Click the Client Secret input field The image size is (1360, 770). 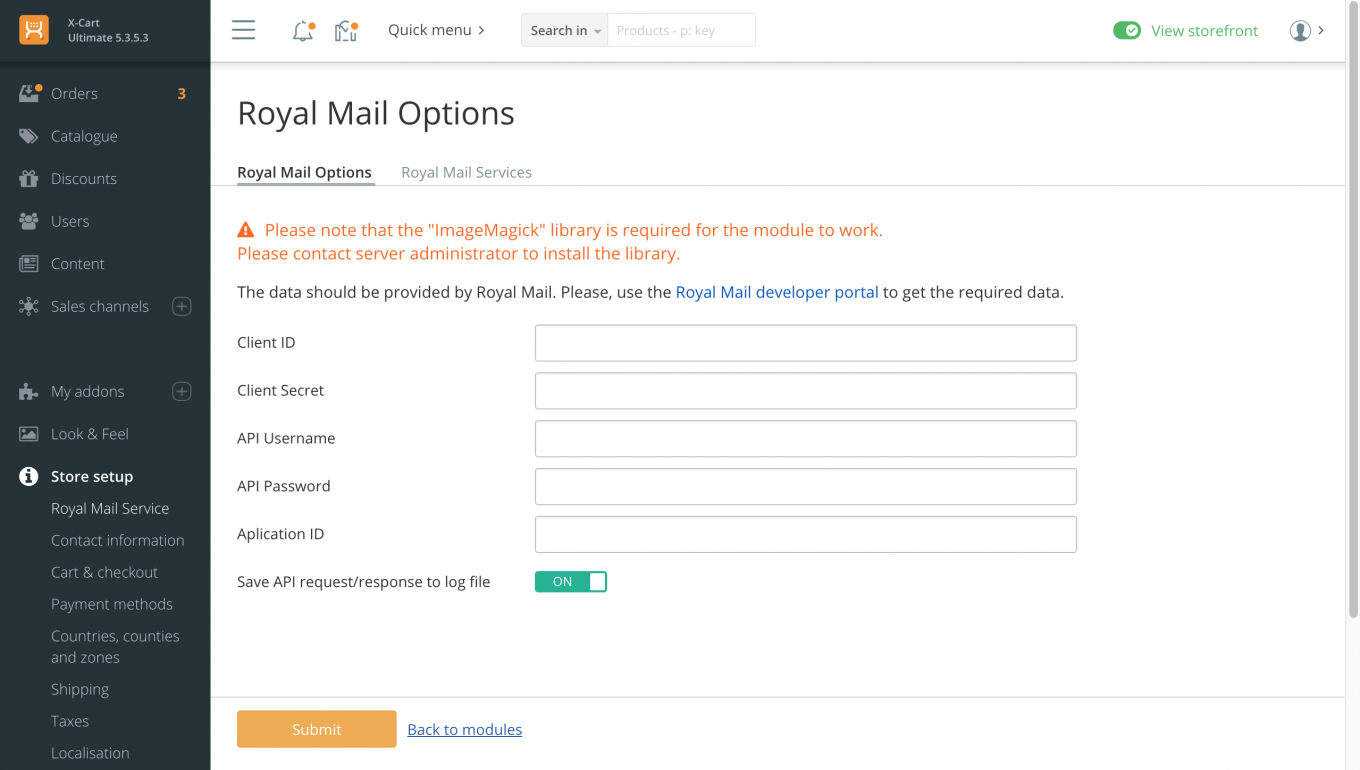(x=806, y=391)
